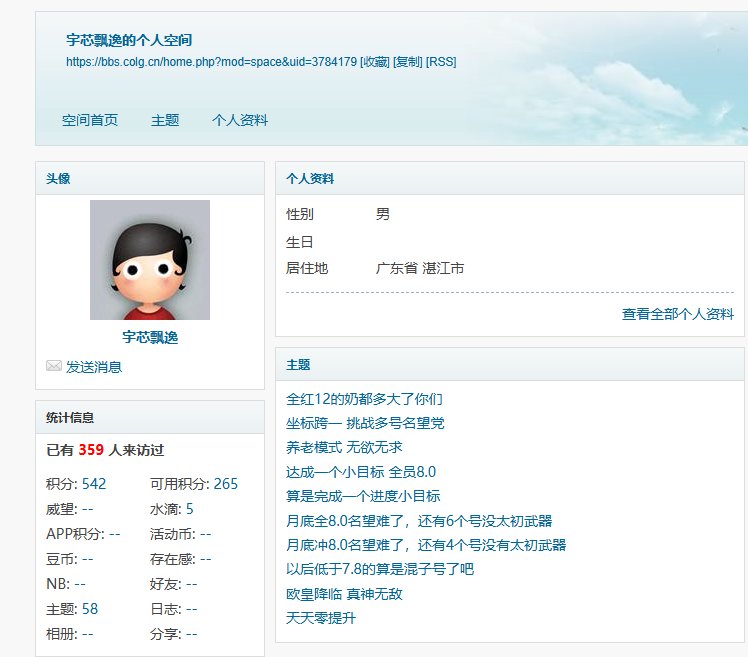Open thread 算是完成一个进度小目标

point(363,496)
